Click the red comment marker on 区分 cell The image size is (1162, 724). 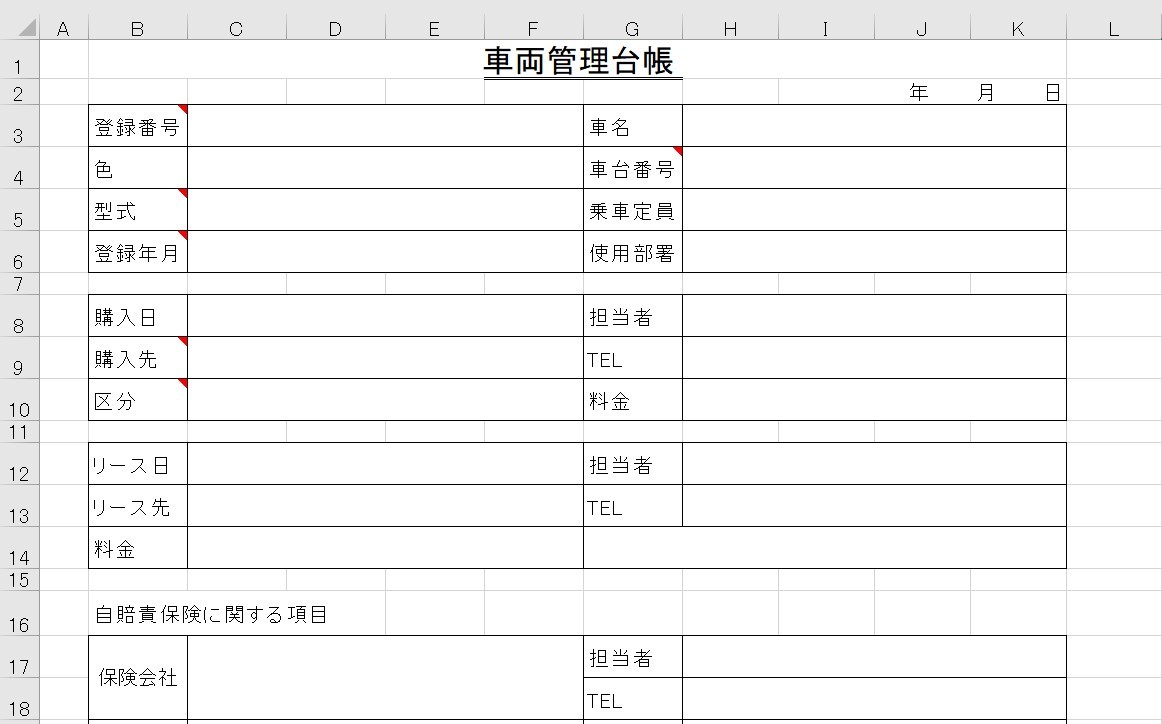[182, 381]
